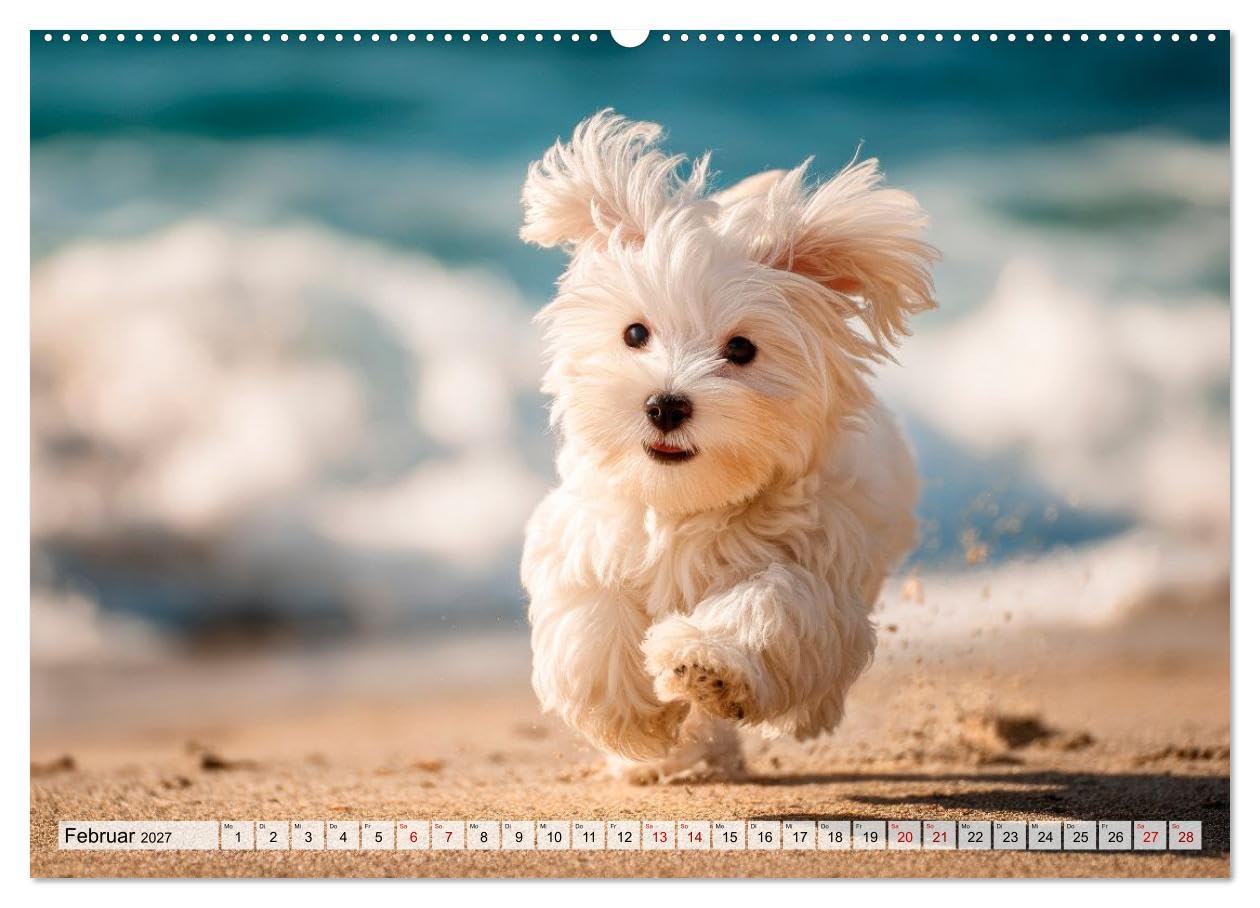The height and width of the screenshot is (908, 1260).
Task: Select day 19 in the calendar strip
Action: (869, 836)
